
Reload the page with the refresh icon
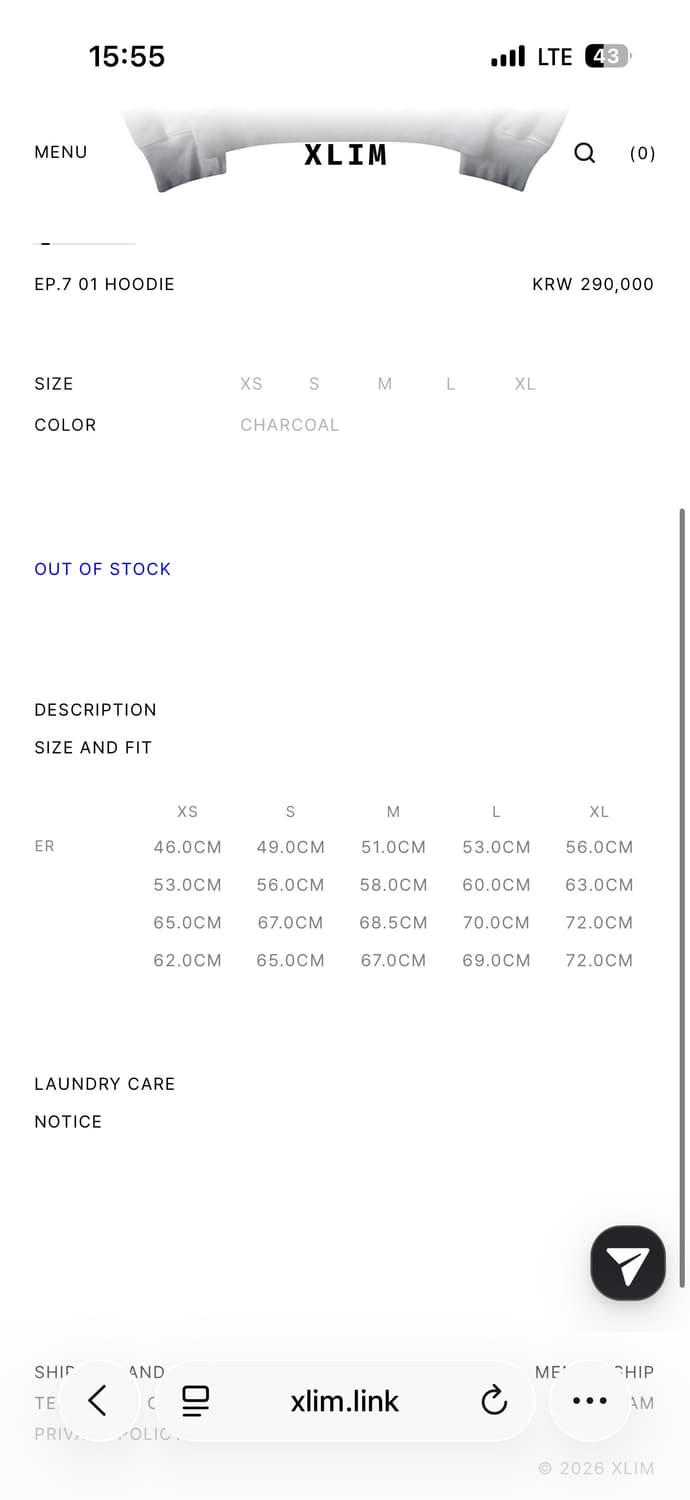click(x=494, y=1401)
